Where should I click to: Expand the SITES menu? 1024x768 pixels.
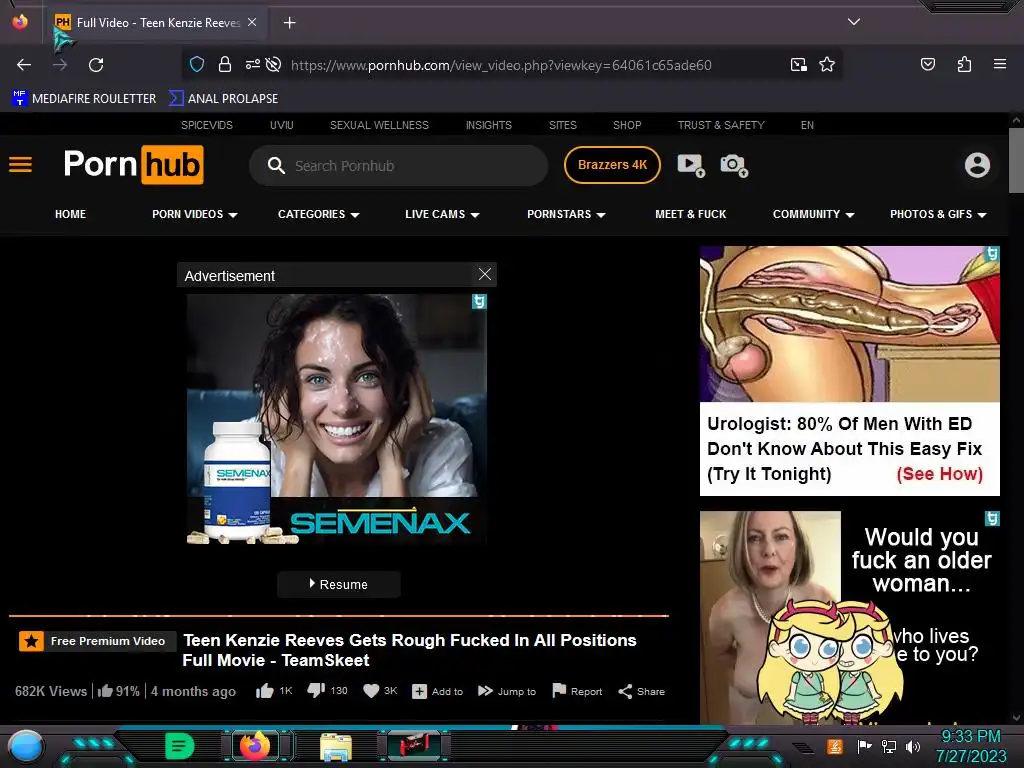point(563,125)
